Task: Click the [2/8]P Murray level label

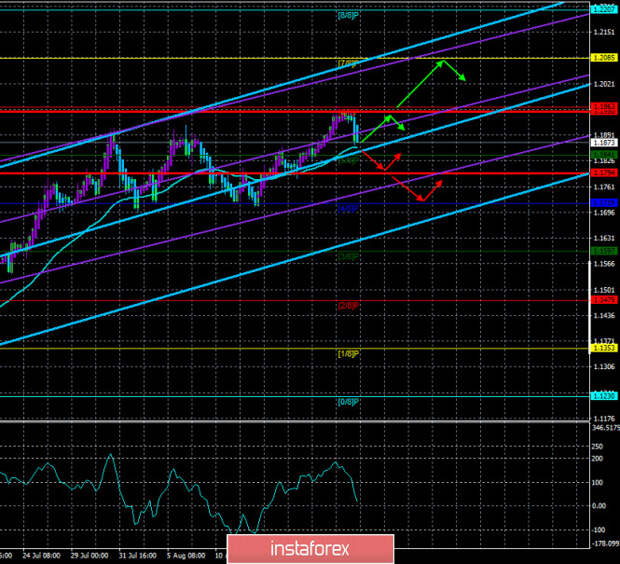Action: click(x=348, y=306)
